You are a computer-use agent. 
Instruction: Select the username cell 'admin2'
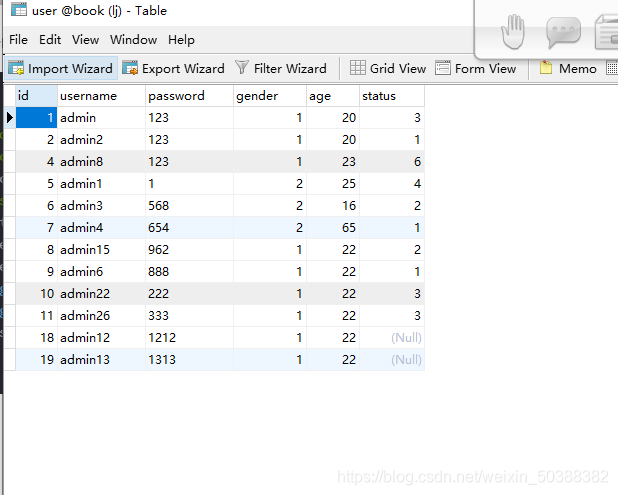coord(101,140)
